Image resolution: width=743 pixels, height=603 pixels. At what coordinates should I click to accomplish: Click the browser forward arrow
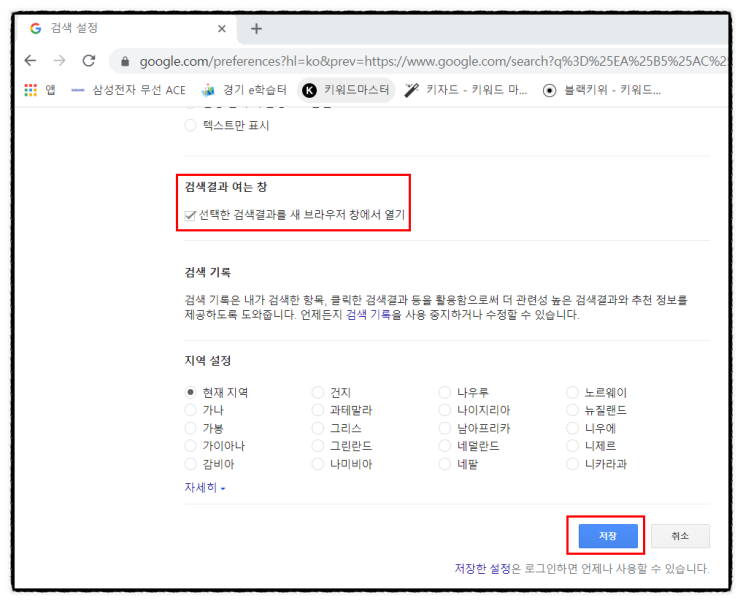point(59,61)
